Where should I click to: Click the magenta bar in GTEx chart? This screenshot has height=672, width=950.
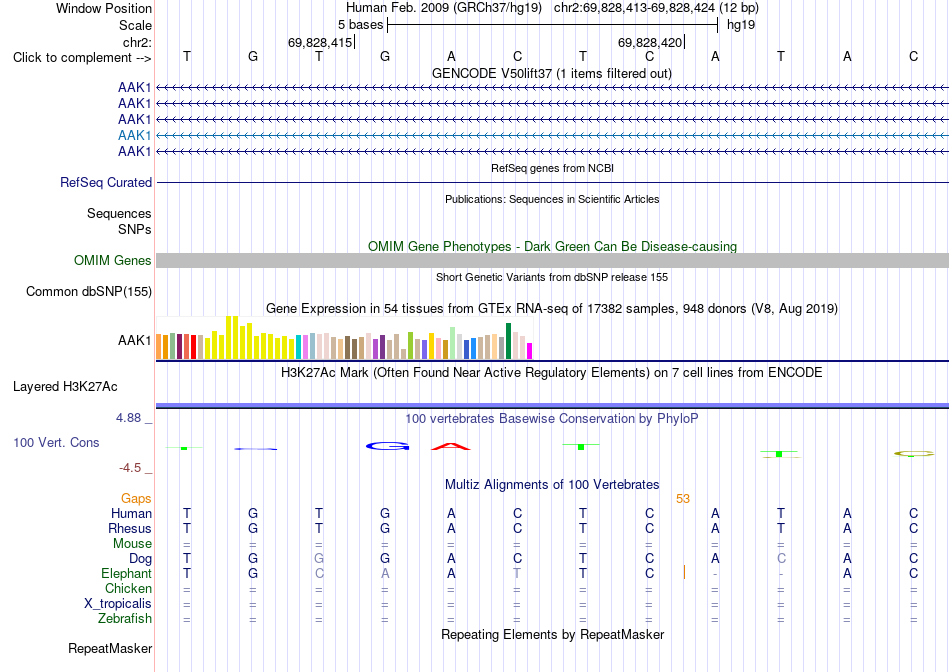tap(530, 351)
